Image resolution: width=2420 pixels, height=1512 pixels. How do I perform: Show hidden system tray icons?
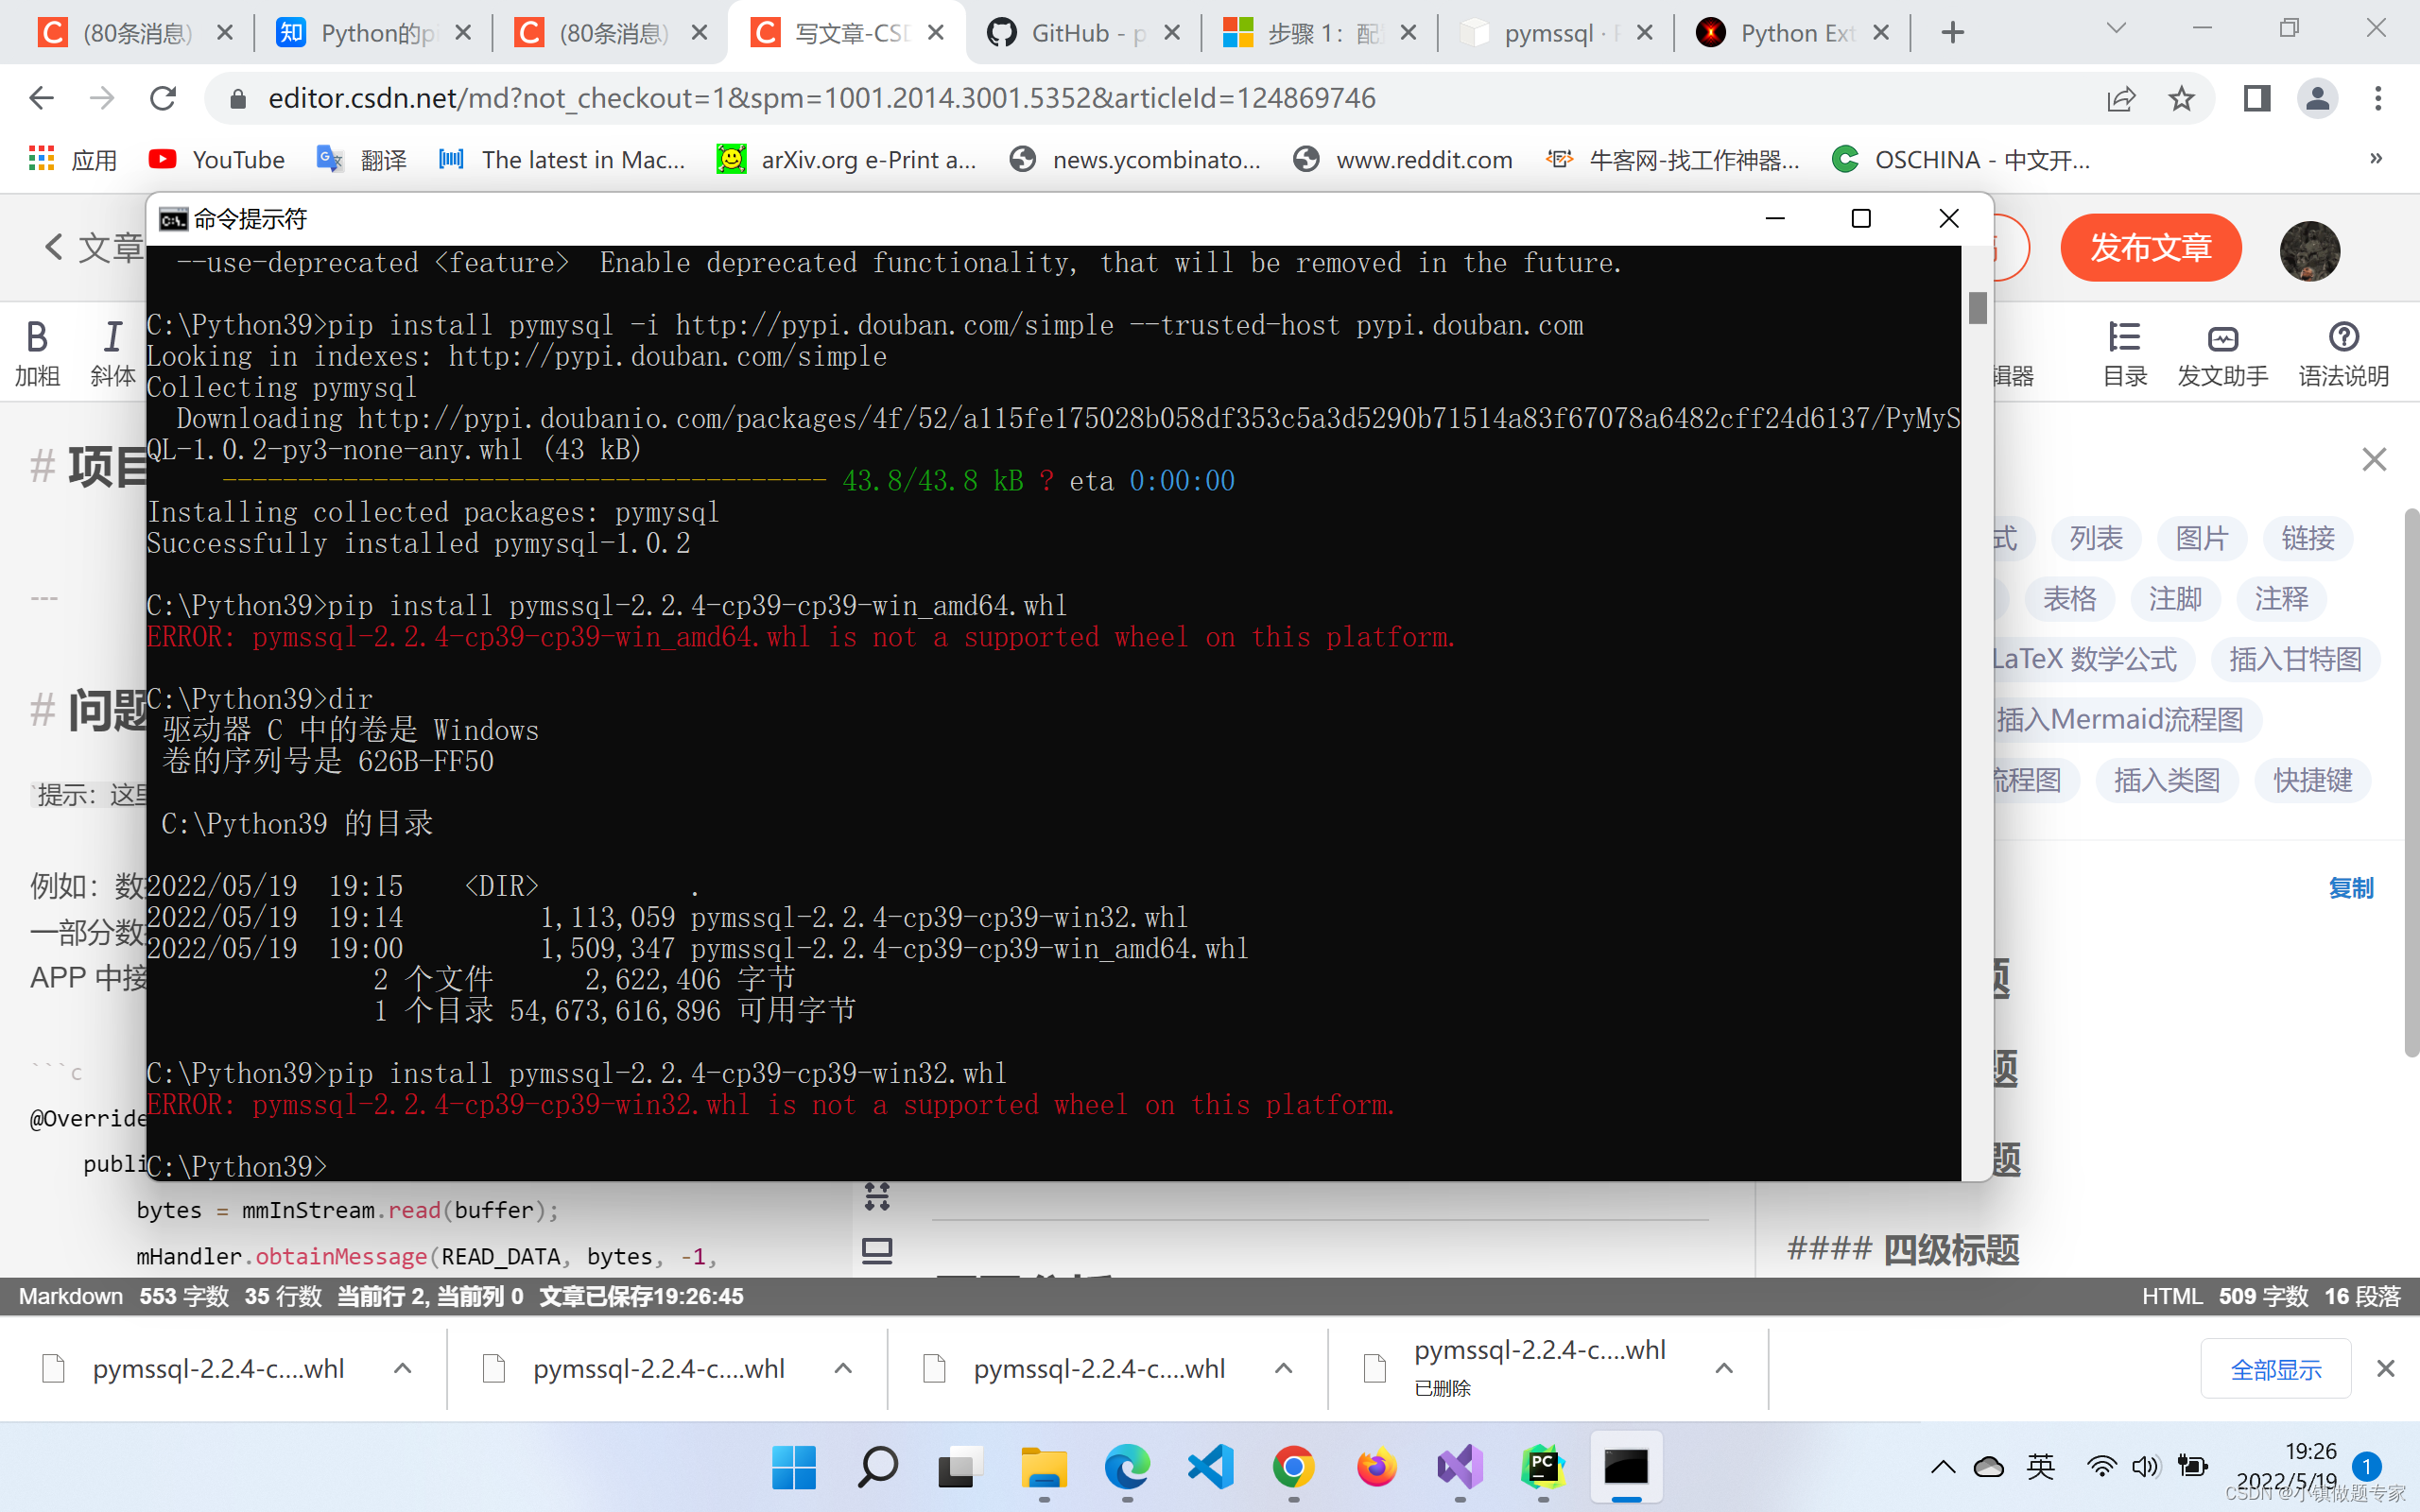tap(1943, 1467)
